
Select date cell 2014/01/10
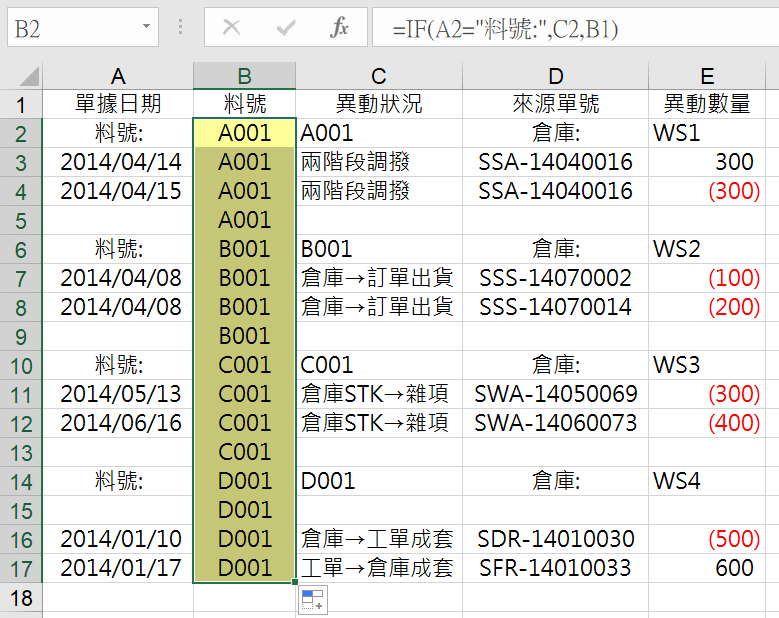coord(118,540)
